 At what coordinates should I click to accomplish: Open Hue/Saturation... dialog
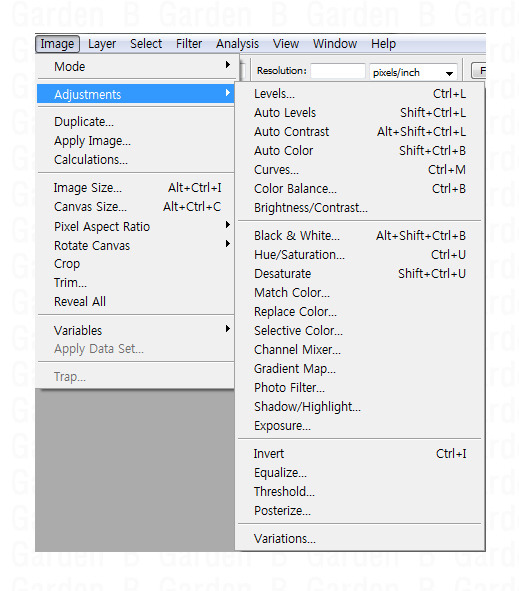[360, 254]
